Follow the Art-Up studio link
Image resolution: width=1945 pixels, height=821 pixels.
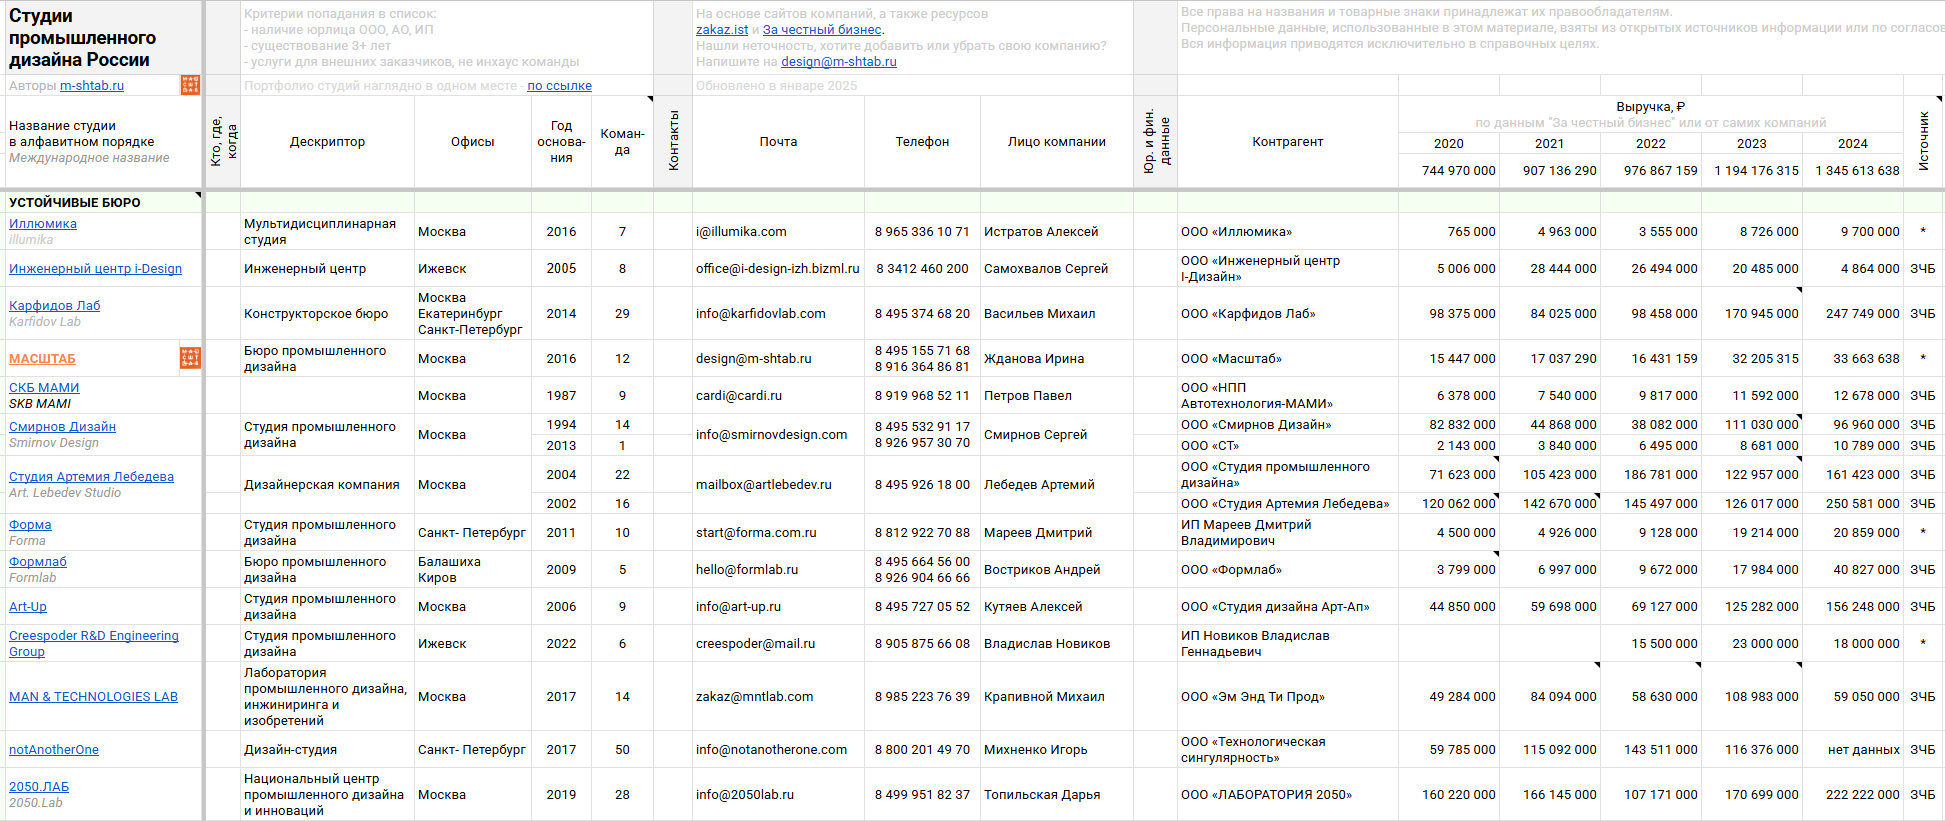point(28,607)
